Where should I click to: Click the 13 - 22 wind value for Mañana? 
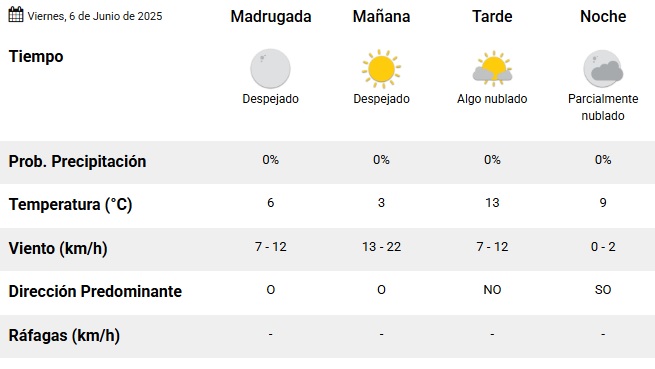(x=381, y=247)
